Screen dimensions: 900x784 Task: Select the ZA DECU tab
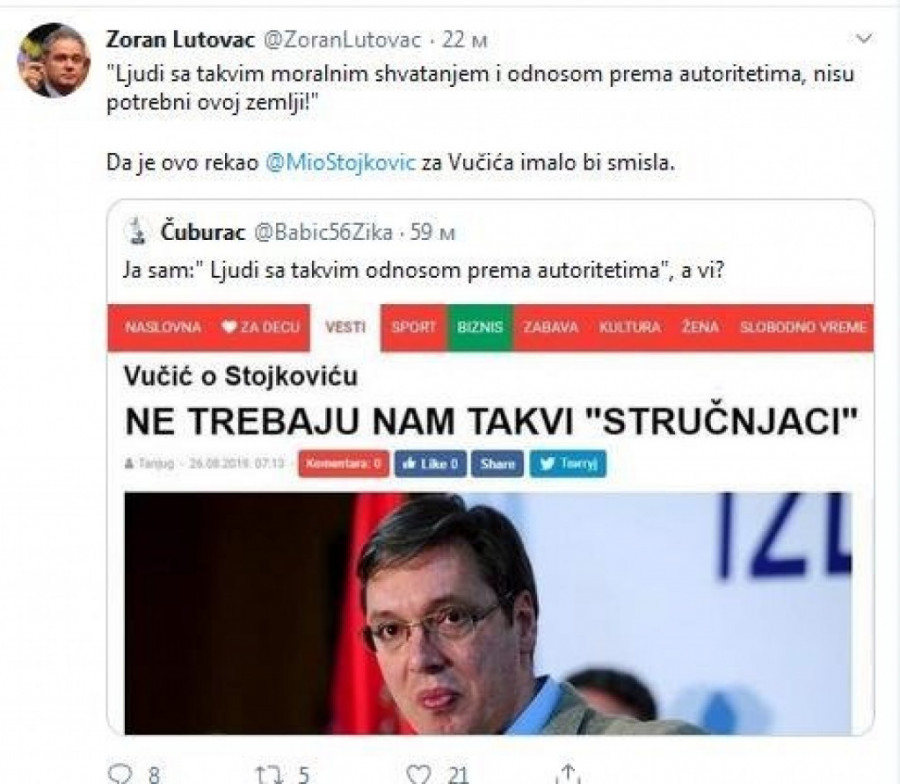pyautogui.click(x=261, y=327)
